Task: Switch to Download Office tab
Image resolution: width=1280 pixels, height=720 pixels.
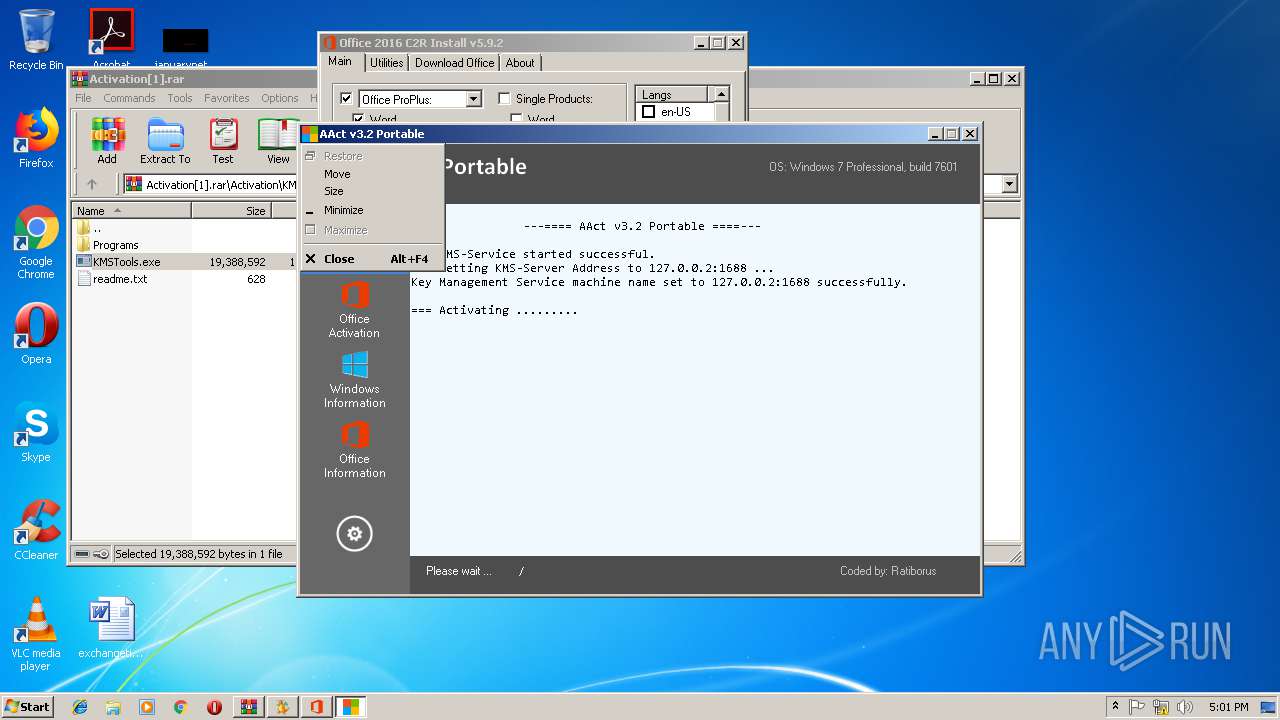Action: pos(454,63)
